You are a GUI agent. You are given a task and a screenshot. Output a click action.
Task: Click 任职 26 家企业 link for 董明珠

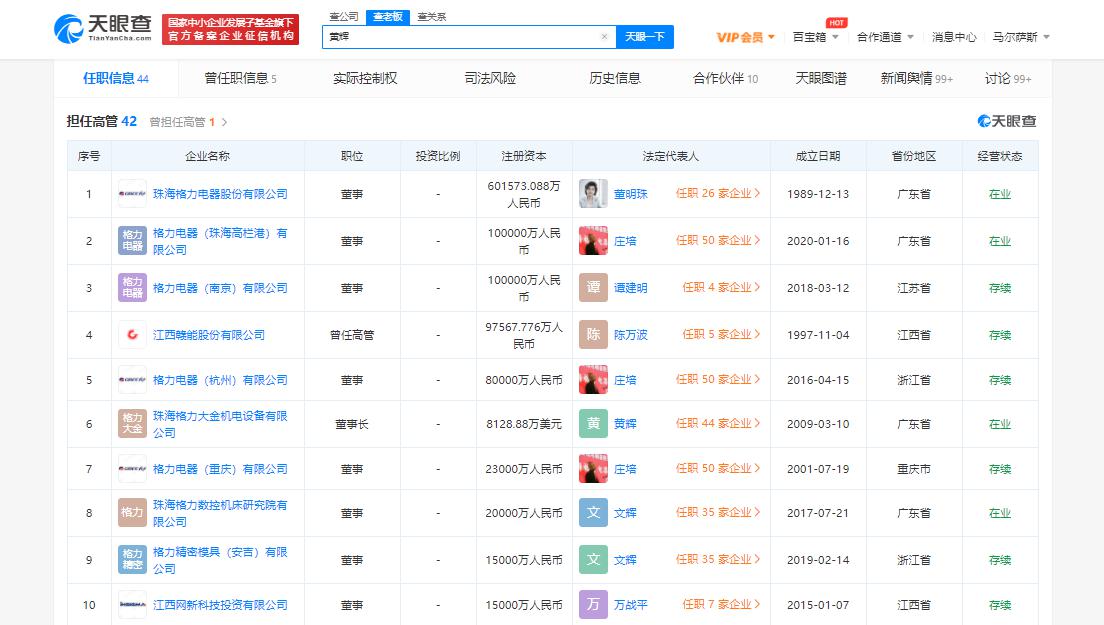click(718, 194)
